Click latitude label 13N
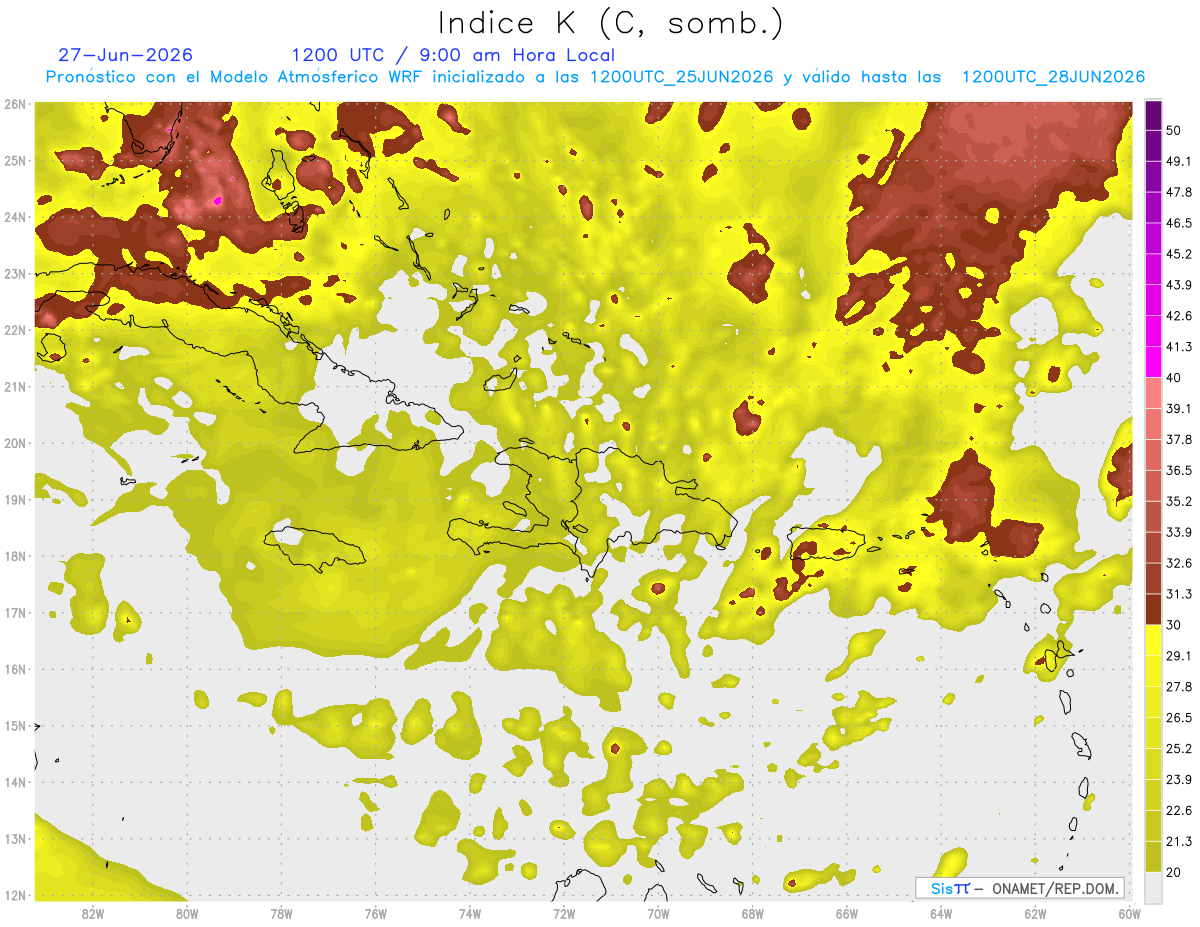 14,838
